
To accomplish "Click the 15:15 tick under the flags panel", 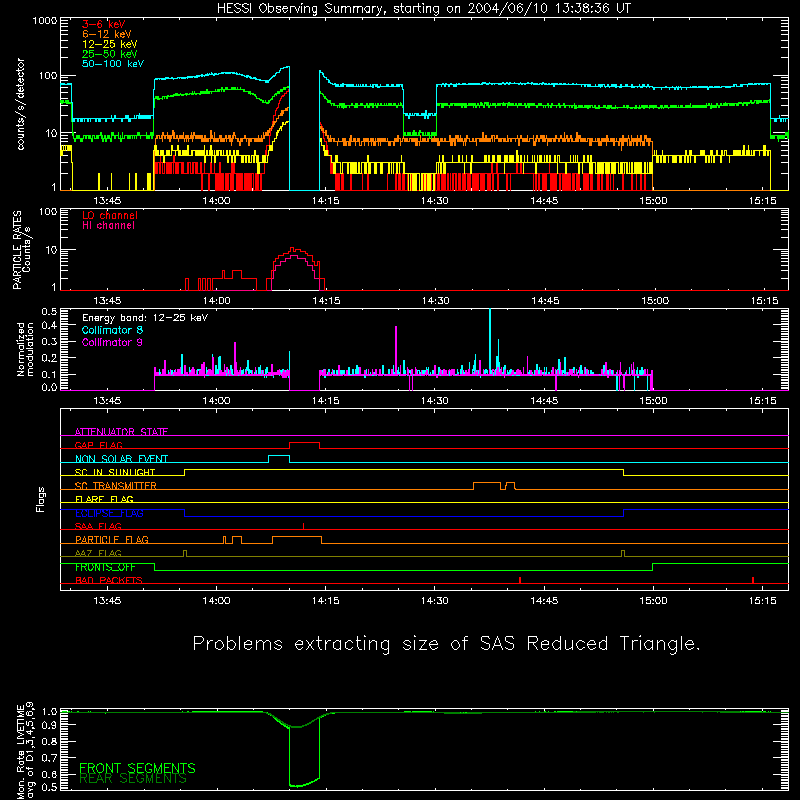I will click(x=763, y=601).
